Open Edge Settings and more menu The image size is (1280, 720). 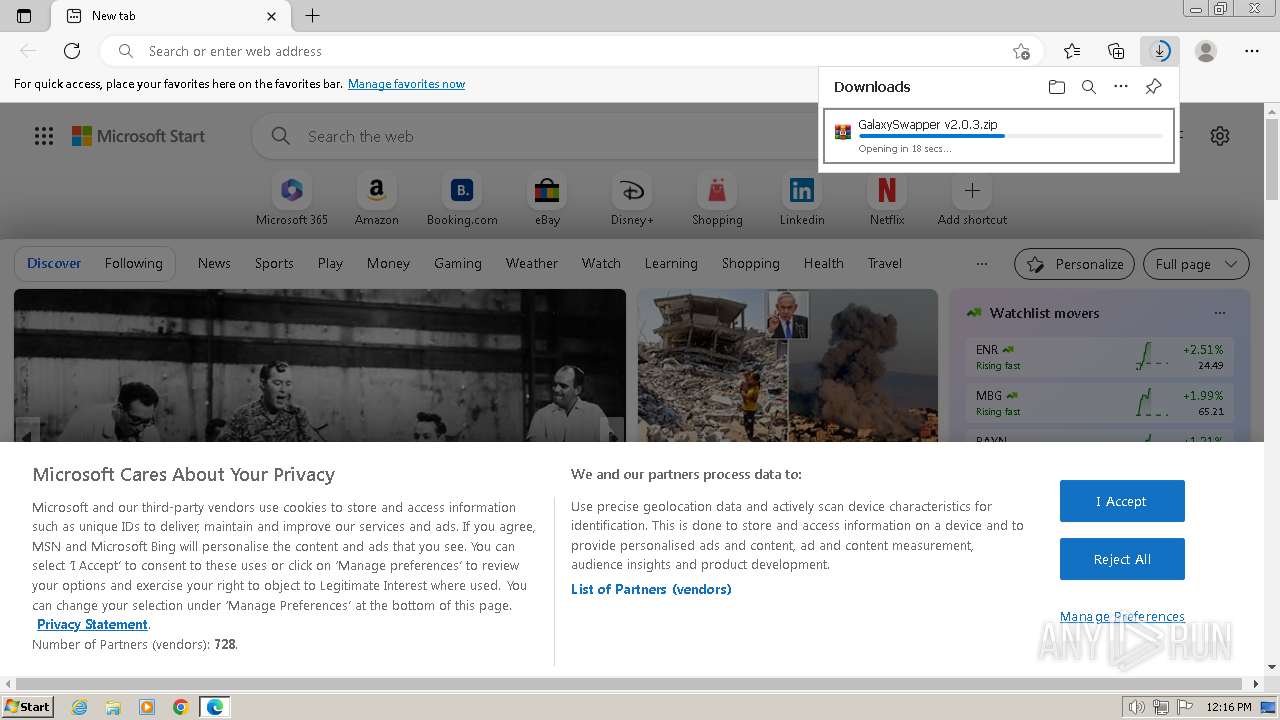coord(1252,51)
